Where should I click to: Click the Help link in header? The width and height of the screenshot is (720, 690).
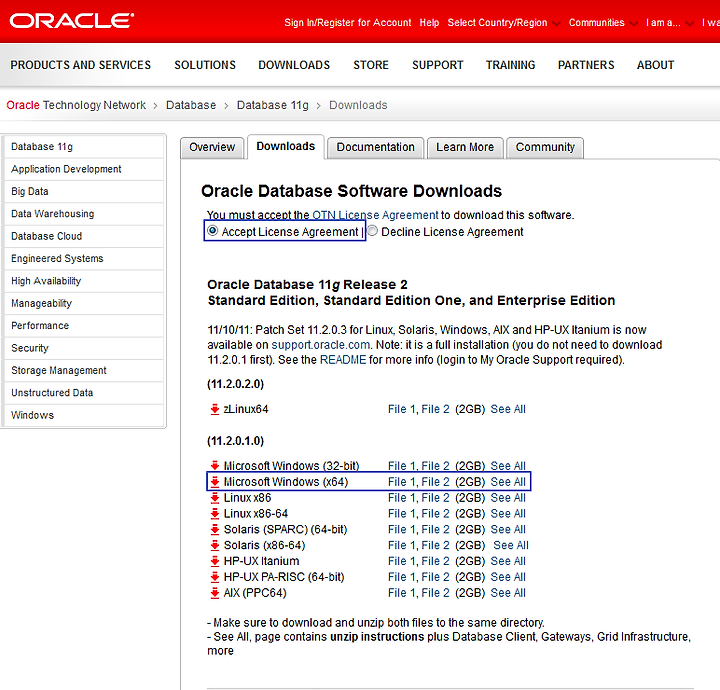(x=429, y=22)
